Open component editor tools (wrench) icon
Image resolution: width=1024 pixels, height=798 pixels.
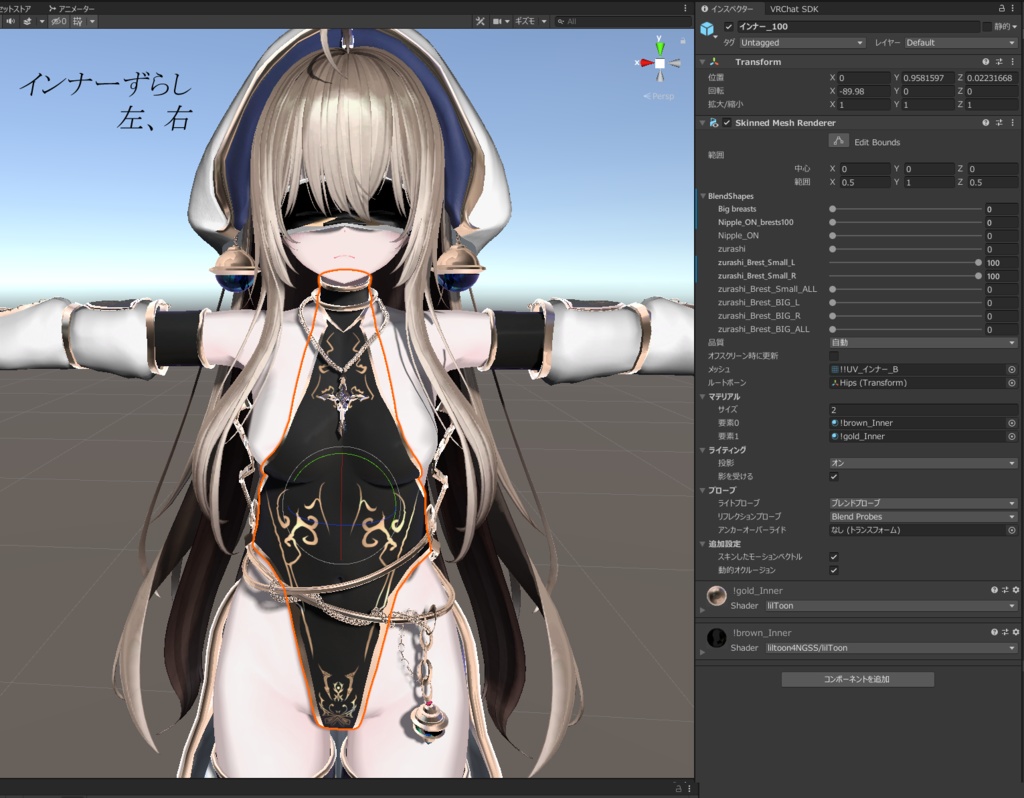(480, 22)
